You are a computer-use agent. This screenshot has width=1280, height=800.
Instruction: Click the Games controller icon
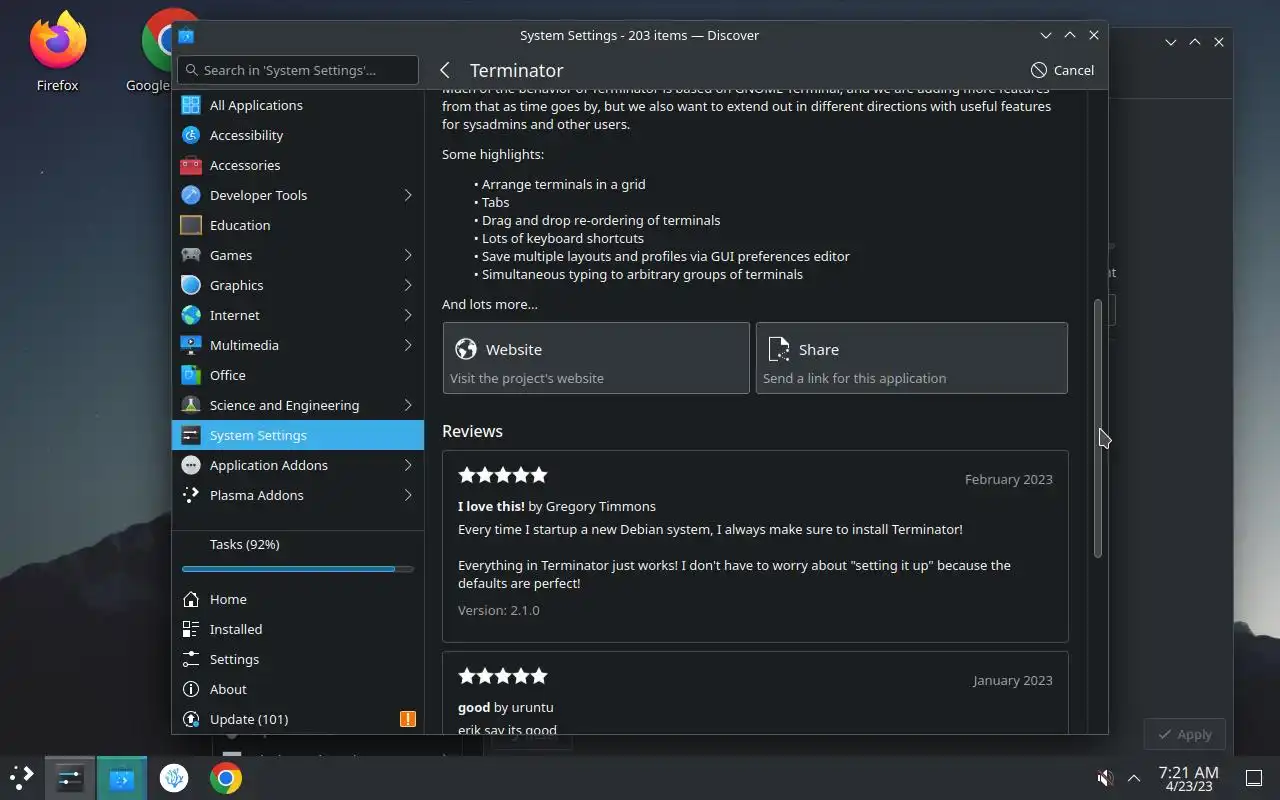(191, 255)
